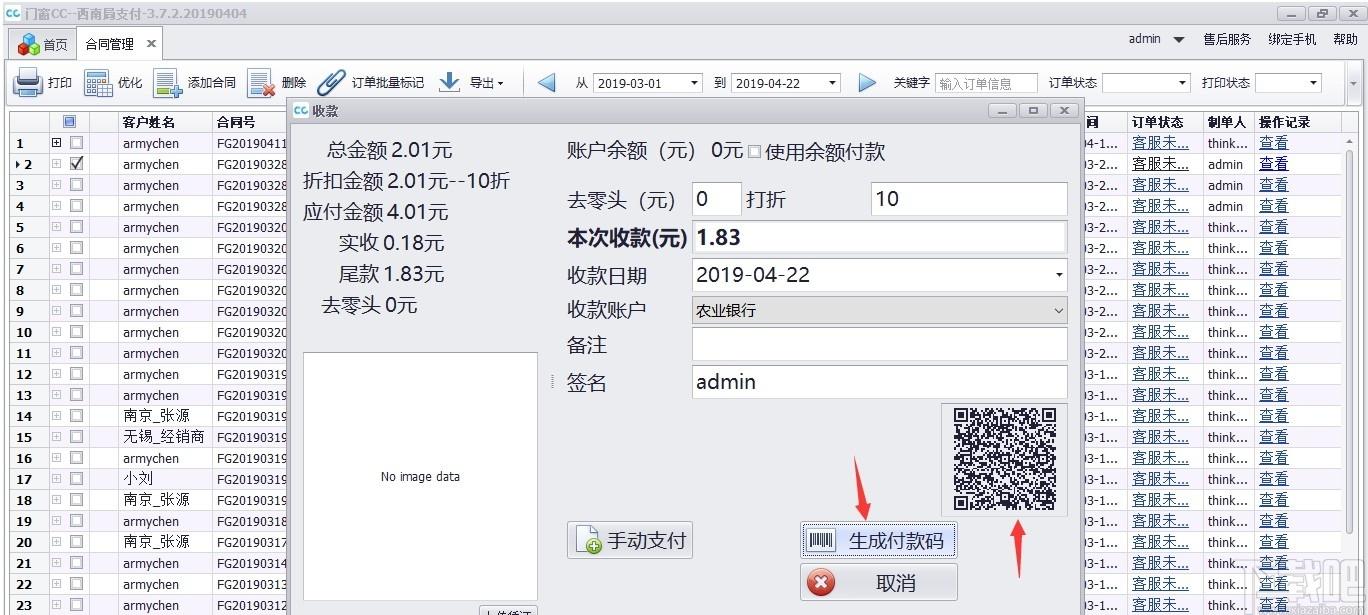Open the start date 2019-03-01 dropdown
Image resolution: width=1368 pixels, height=615 pixels.
tap(695, 83)
